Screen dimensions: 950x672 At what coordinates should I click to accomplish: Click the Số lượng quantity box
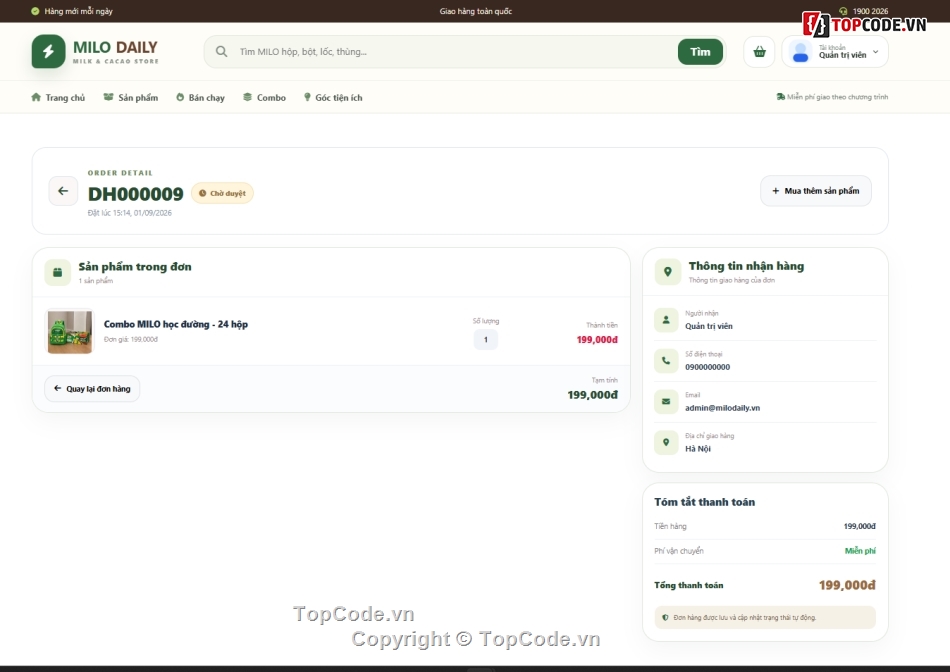click(x=485, y=339)
